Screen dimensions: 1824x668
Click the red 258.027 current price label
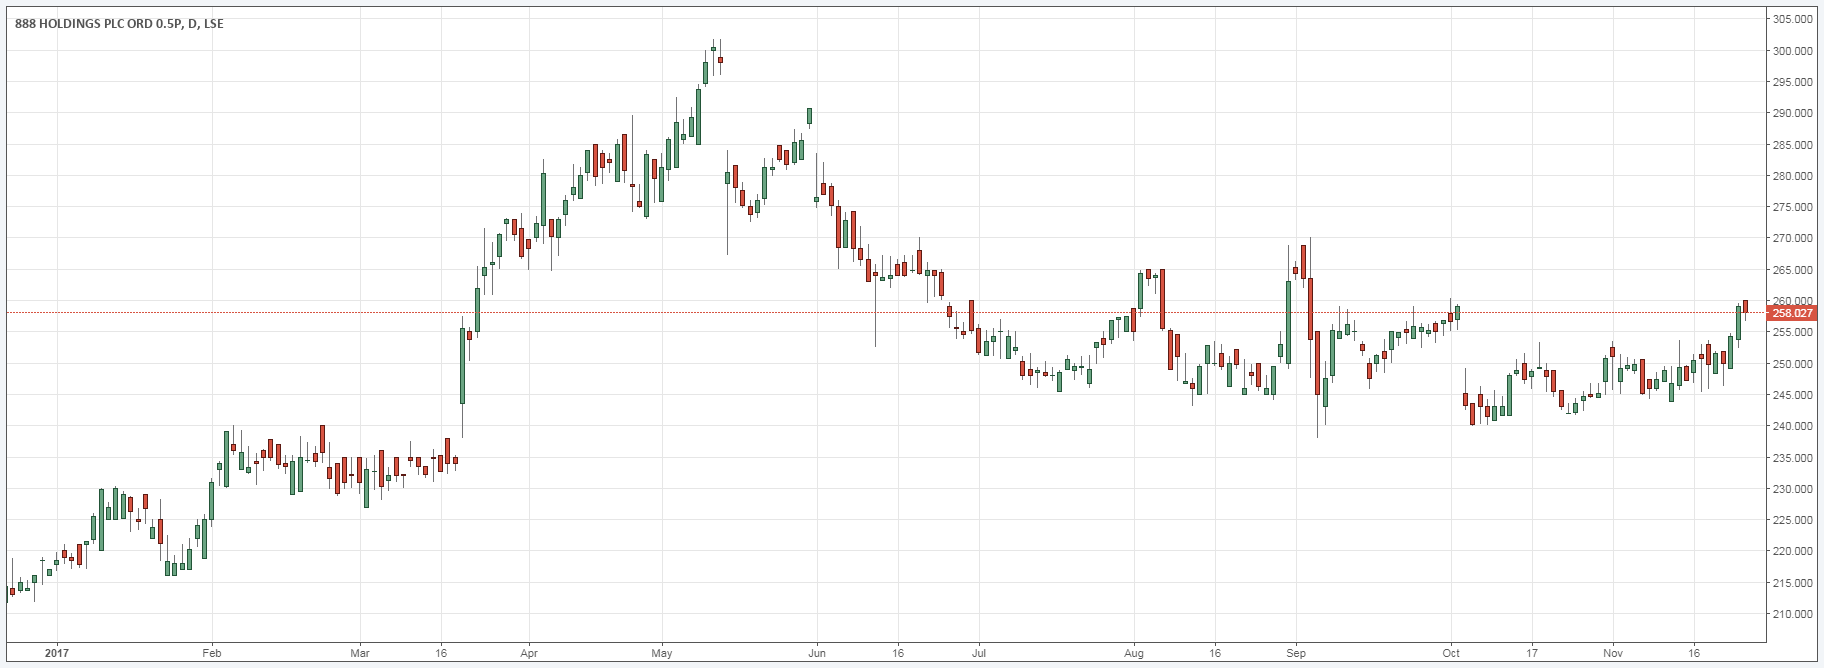[1792, 313]
